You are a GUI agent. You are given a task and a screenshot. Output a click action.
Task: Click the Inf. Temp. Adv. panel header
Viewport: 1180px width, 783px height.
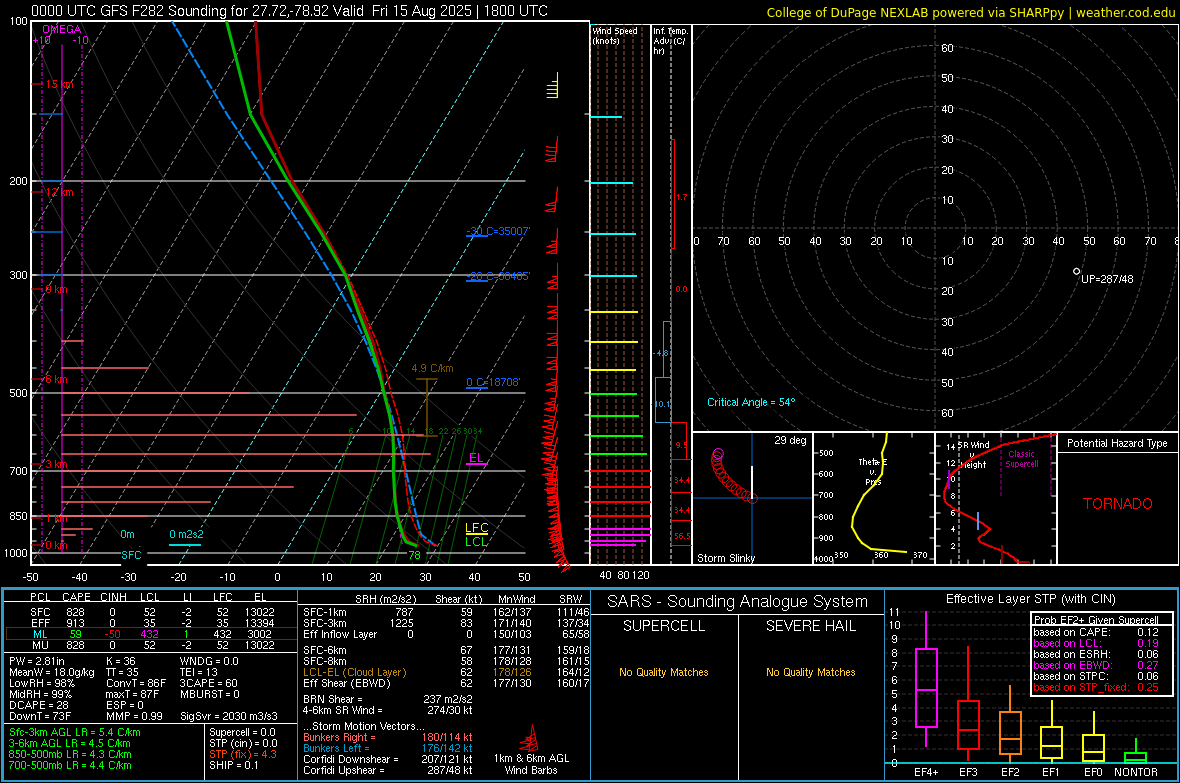point(670,41)
